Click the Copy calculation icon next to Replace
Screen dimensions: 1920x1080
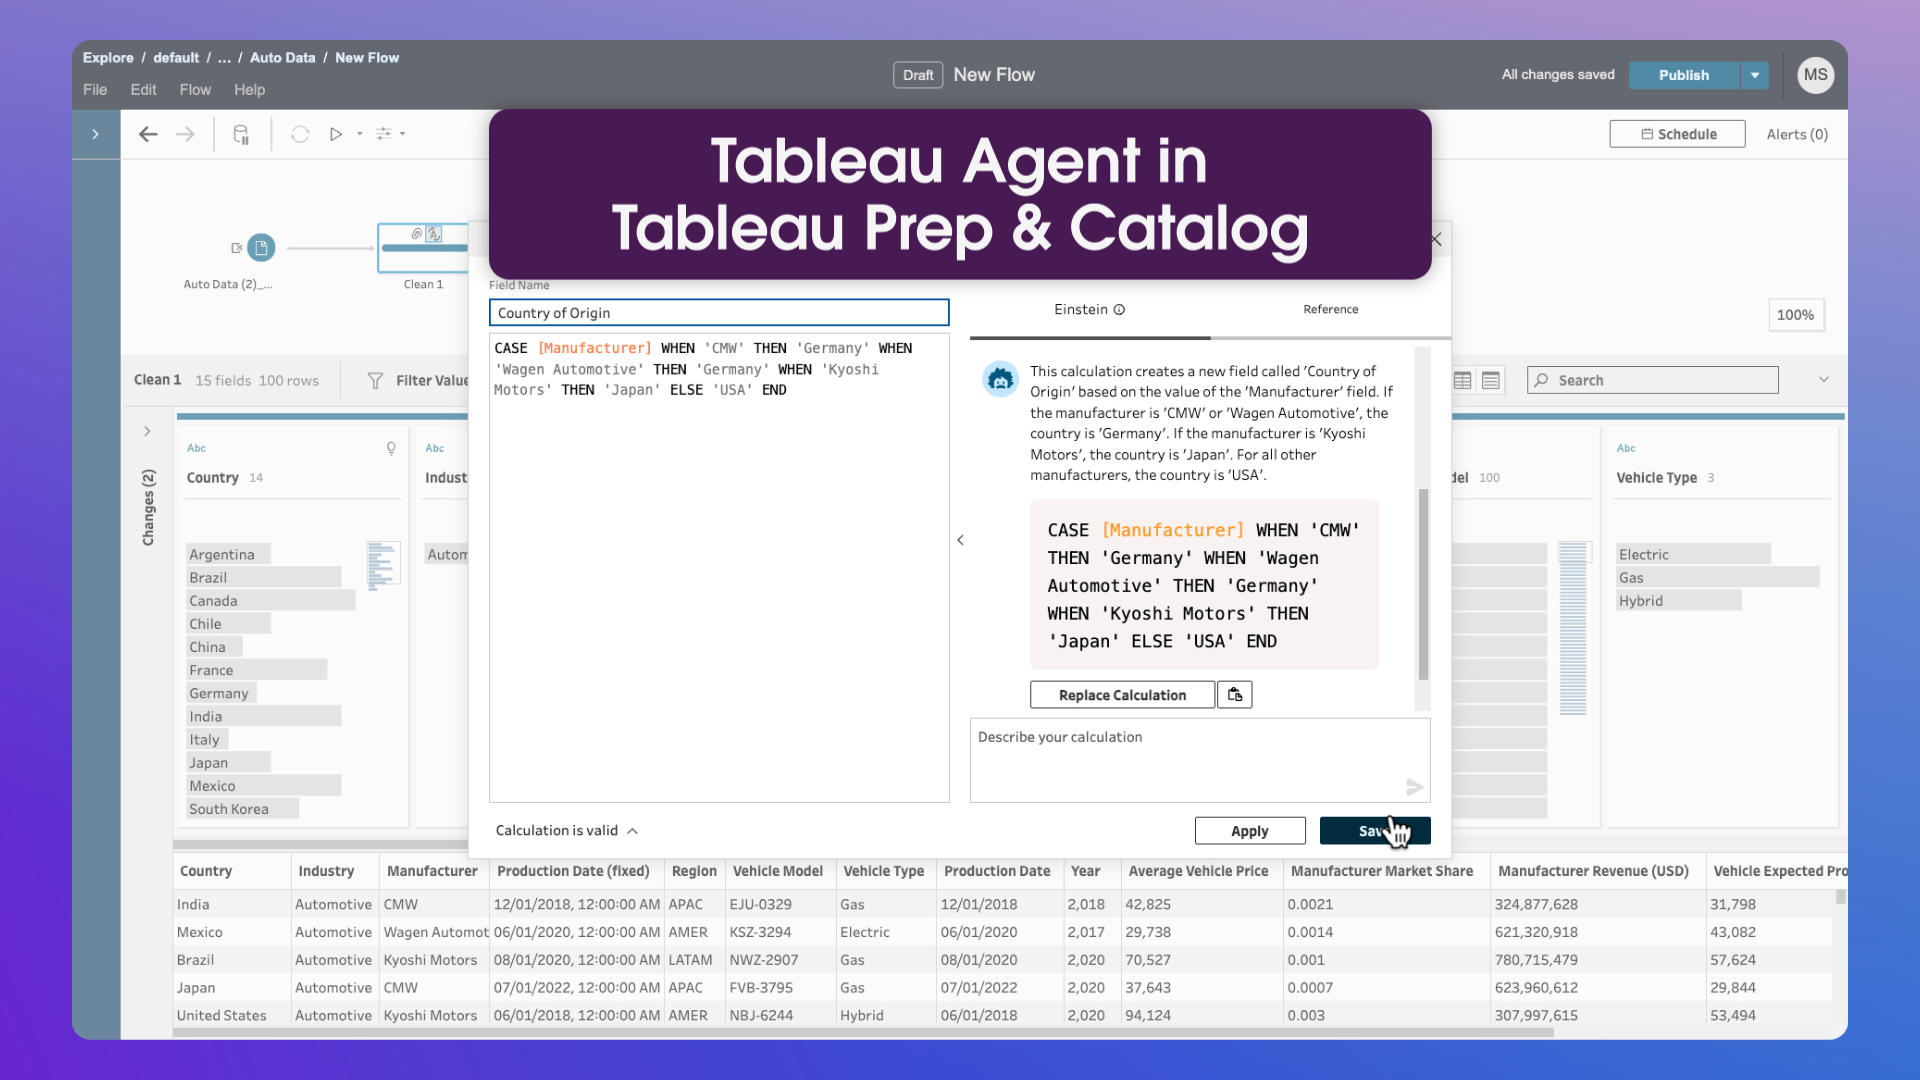[x=1234, y=695]
